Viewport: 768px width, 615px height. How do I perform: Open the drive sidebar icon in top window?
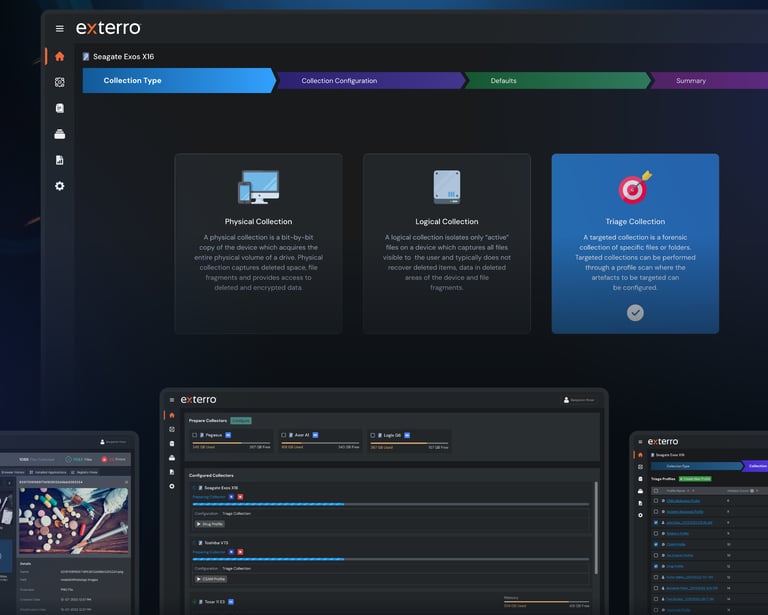(60, 134)
